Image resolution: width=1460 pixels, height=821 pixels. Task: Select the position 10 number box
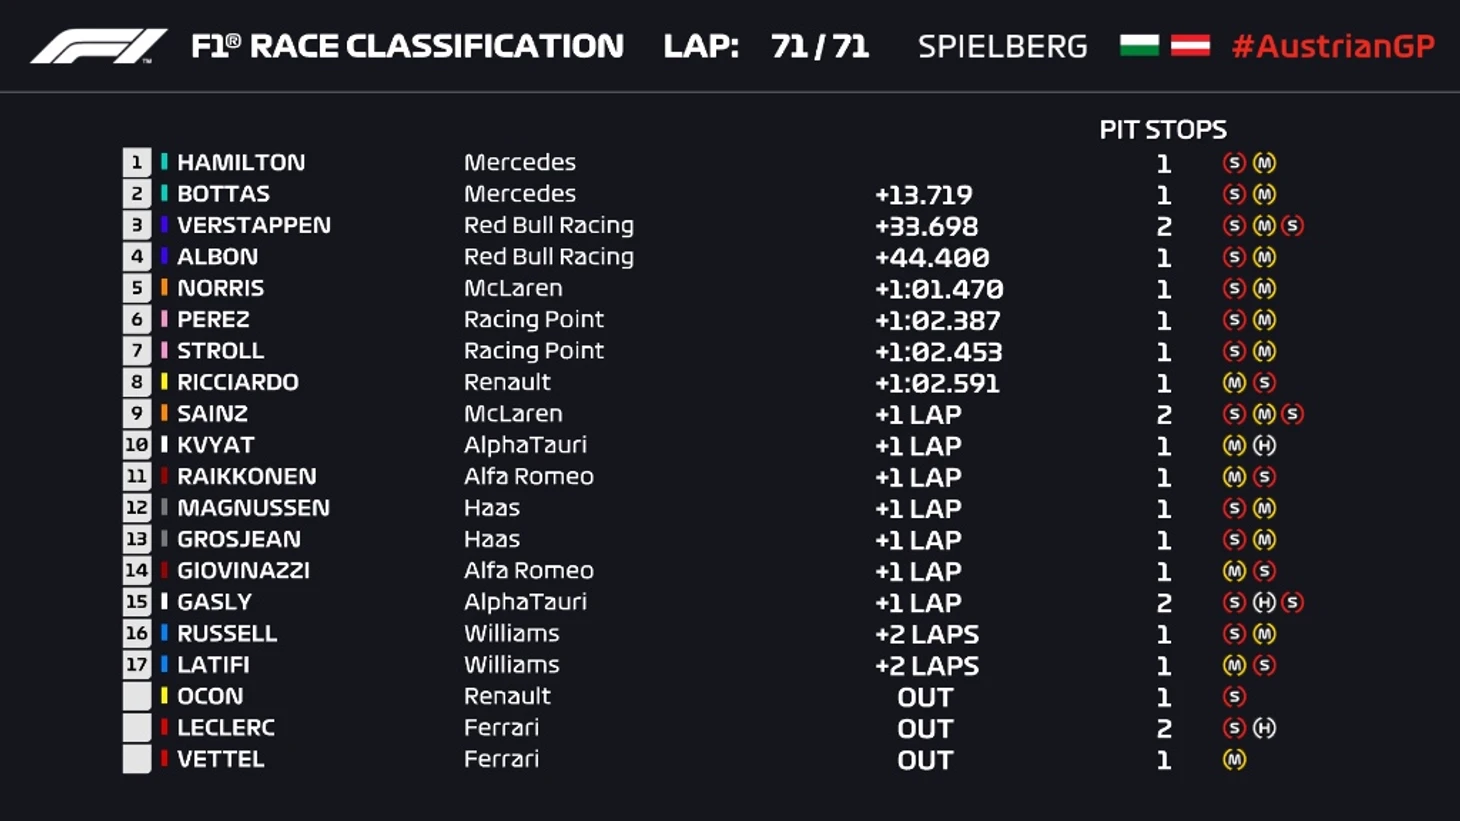click(137, 445)
